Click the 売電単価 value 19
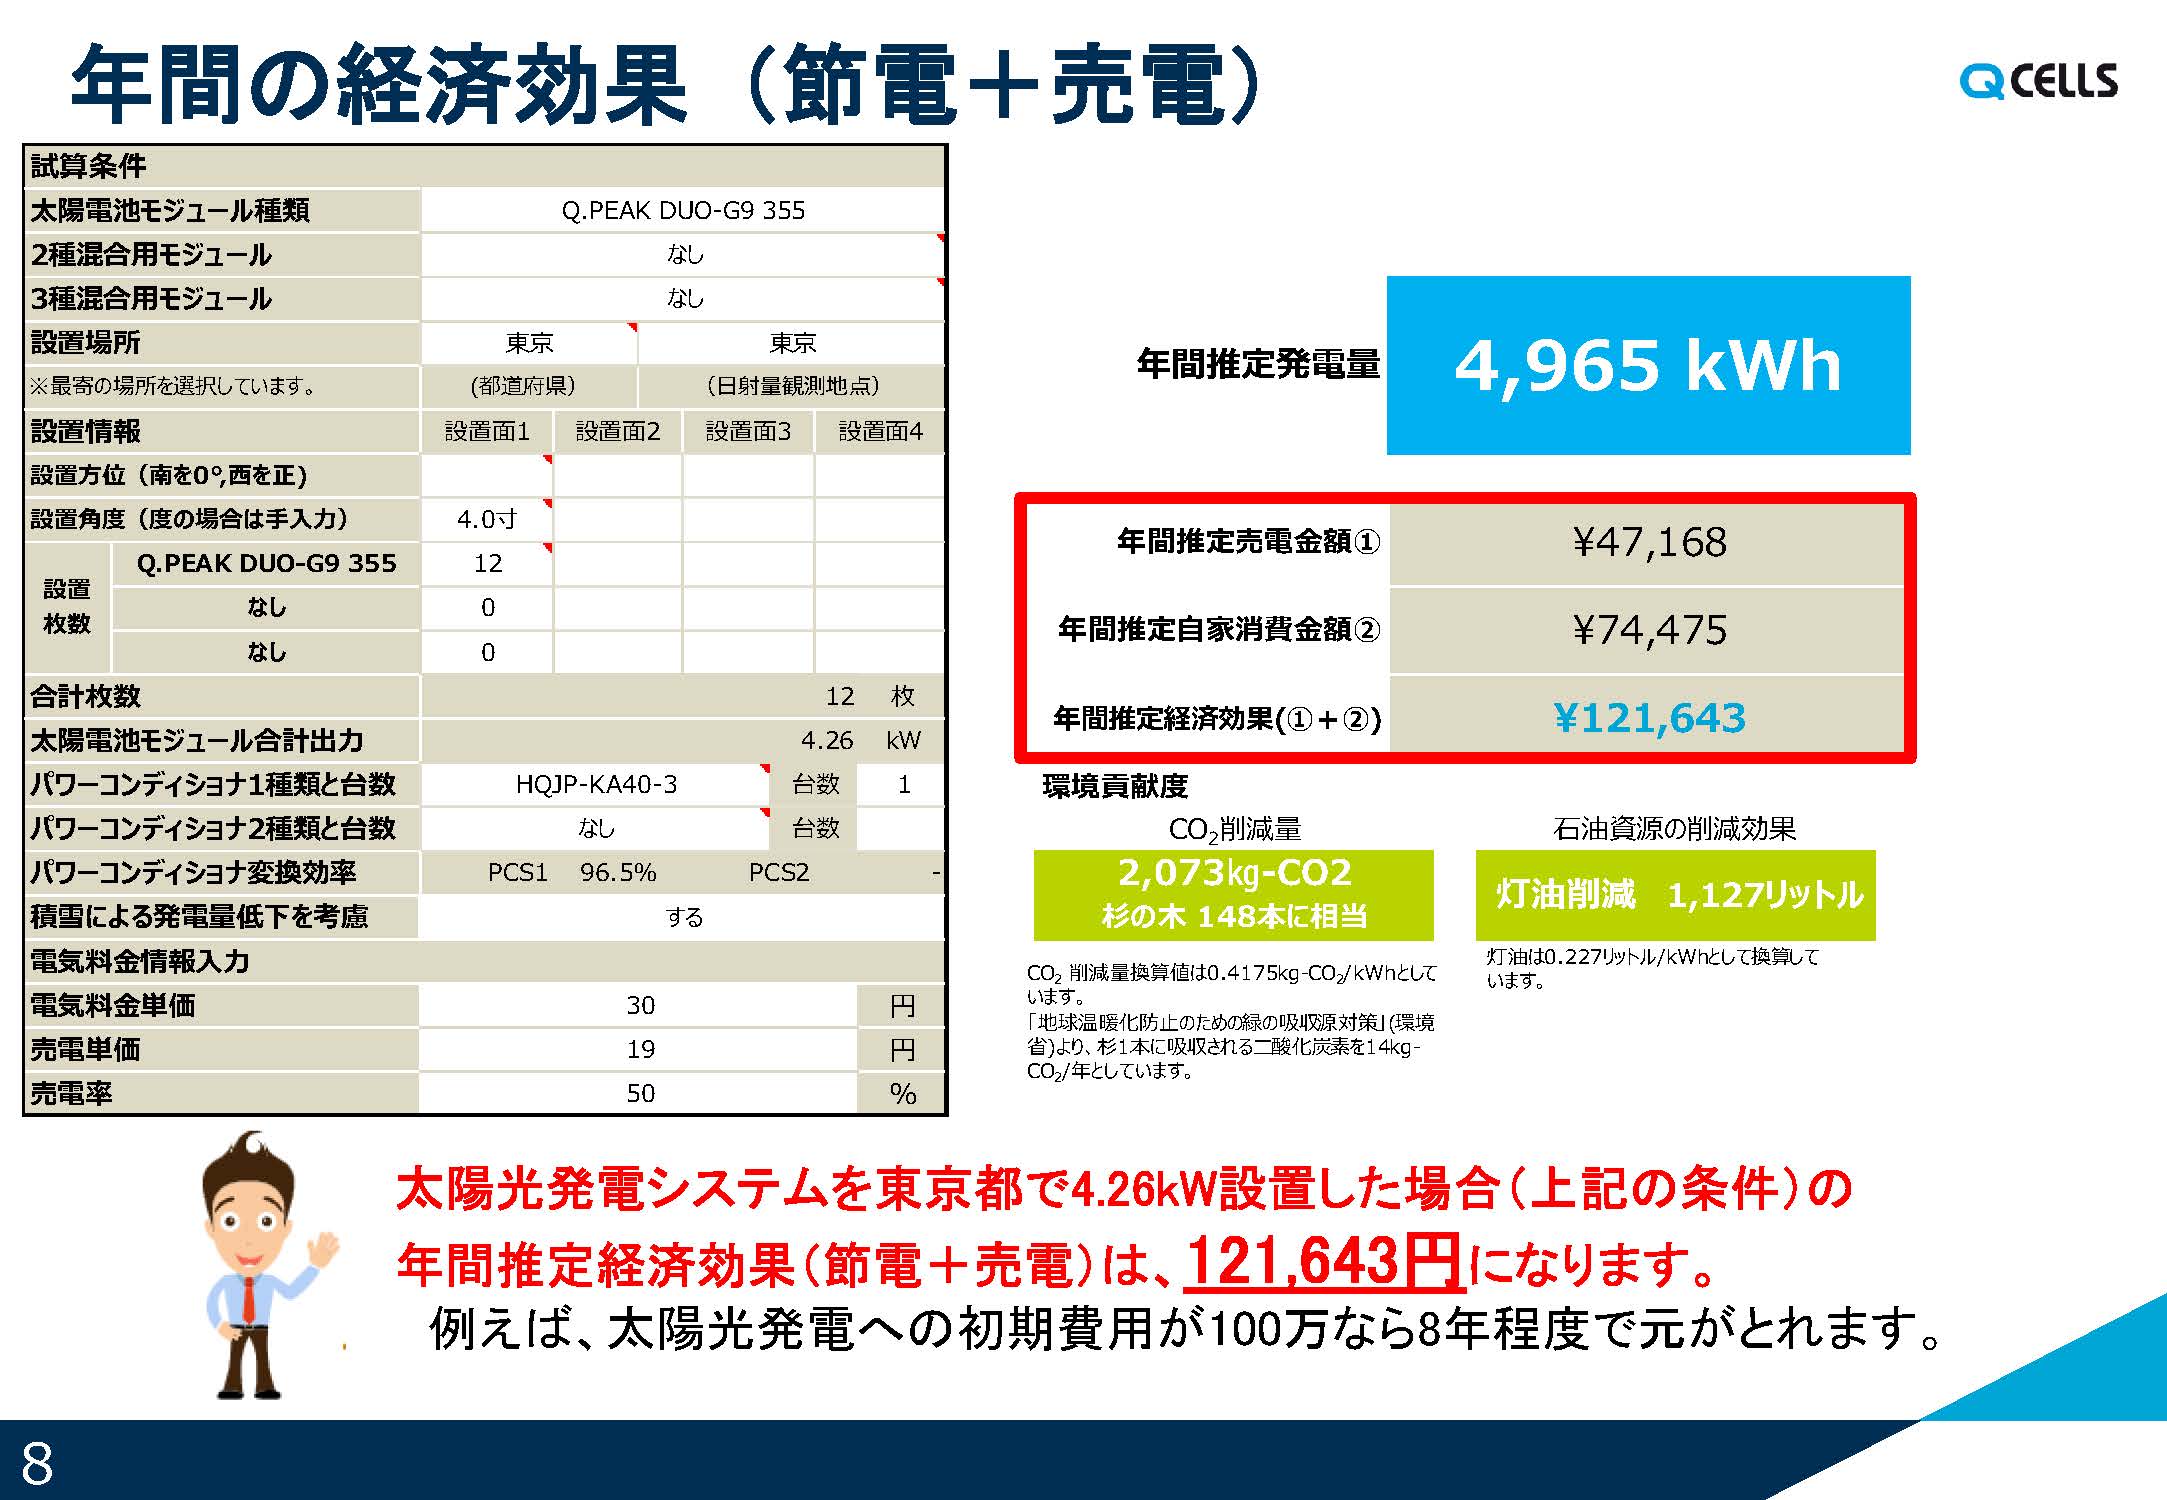2167x1500 pixels. pos(640,1049)
